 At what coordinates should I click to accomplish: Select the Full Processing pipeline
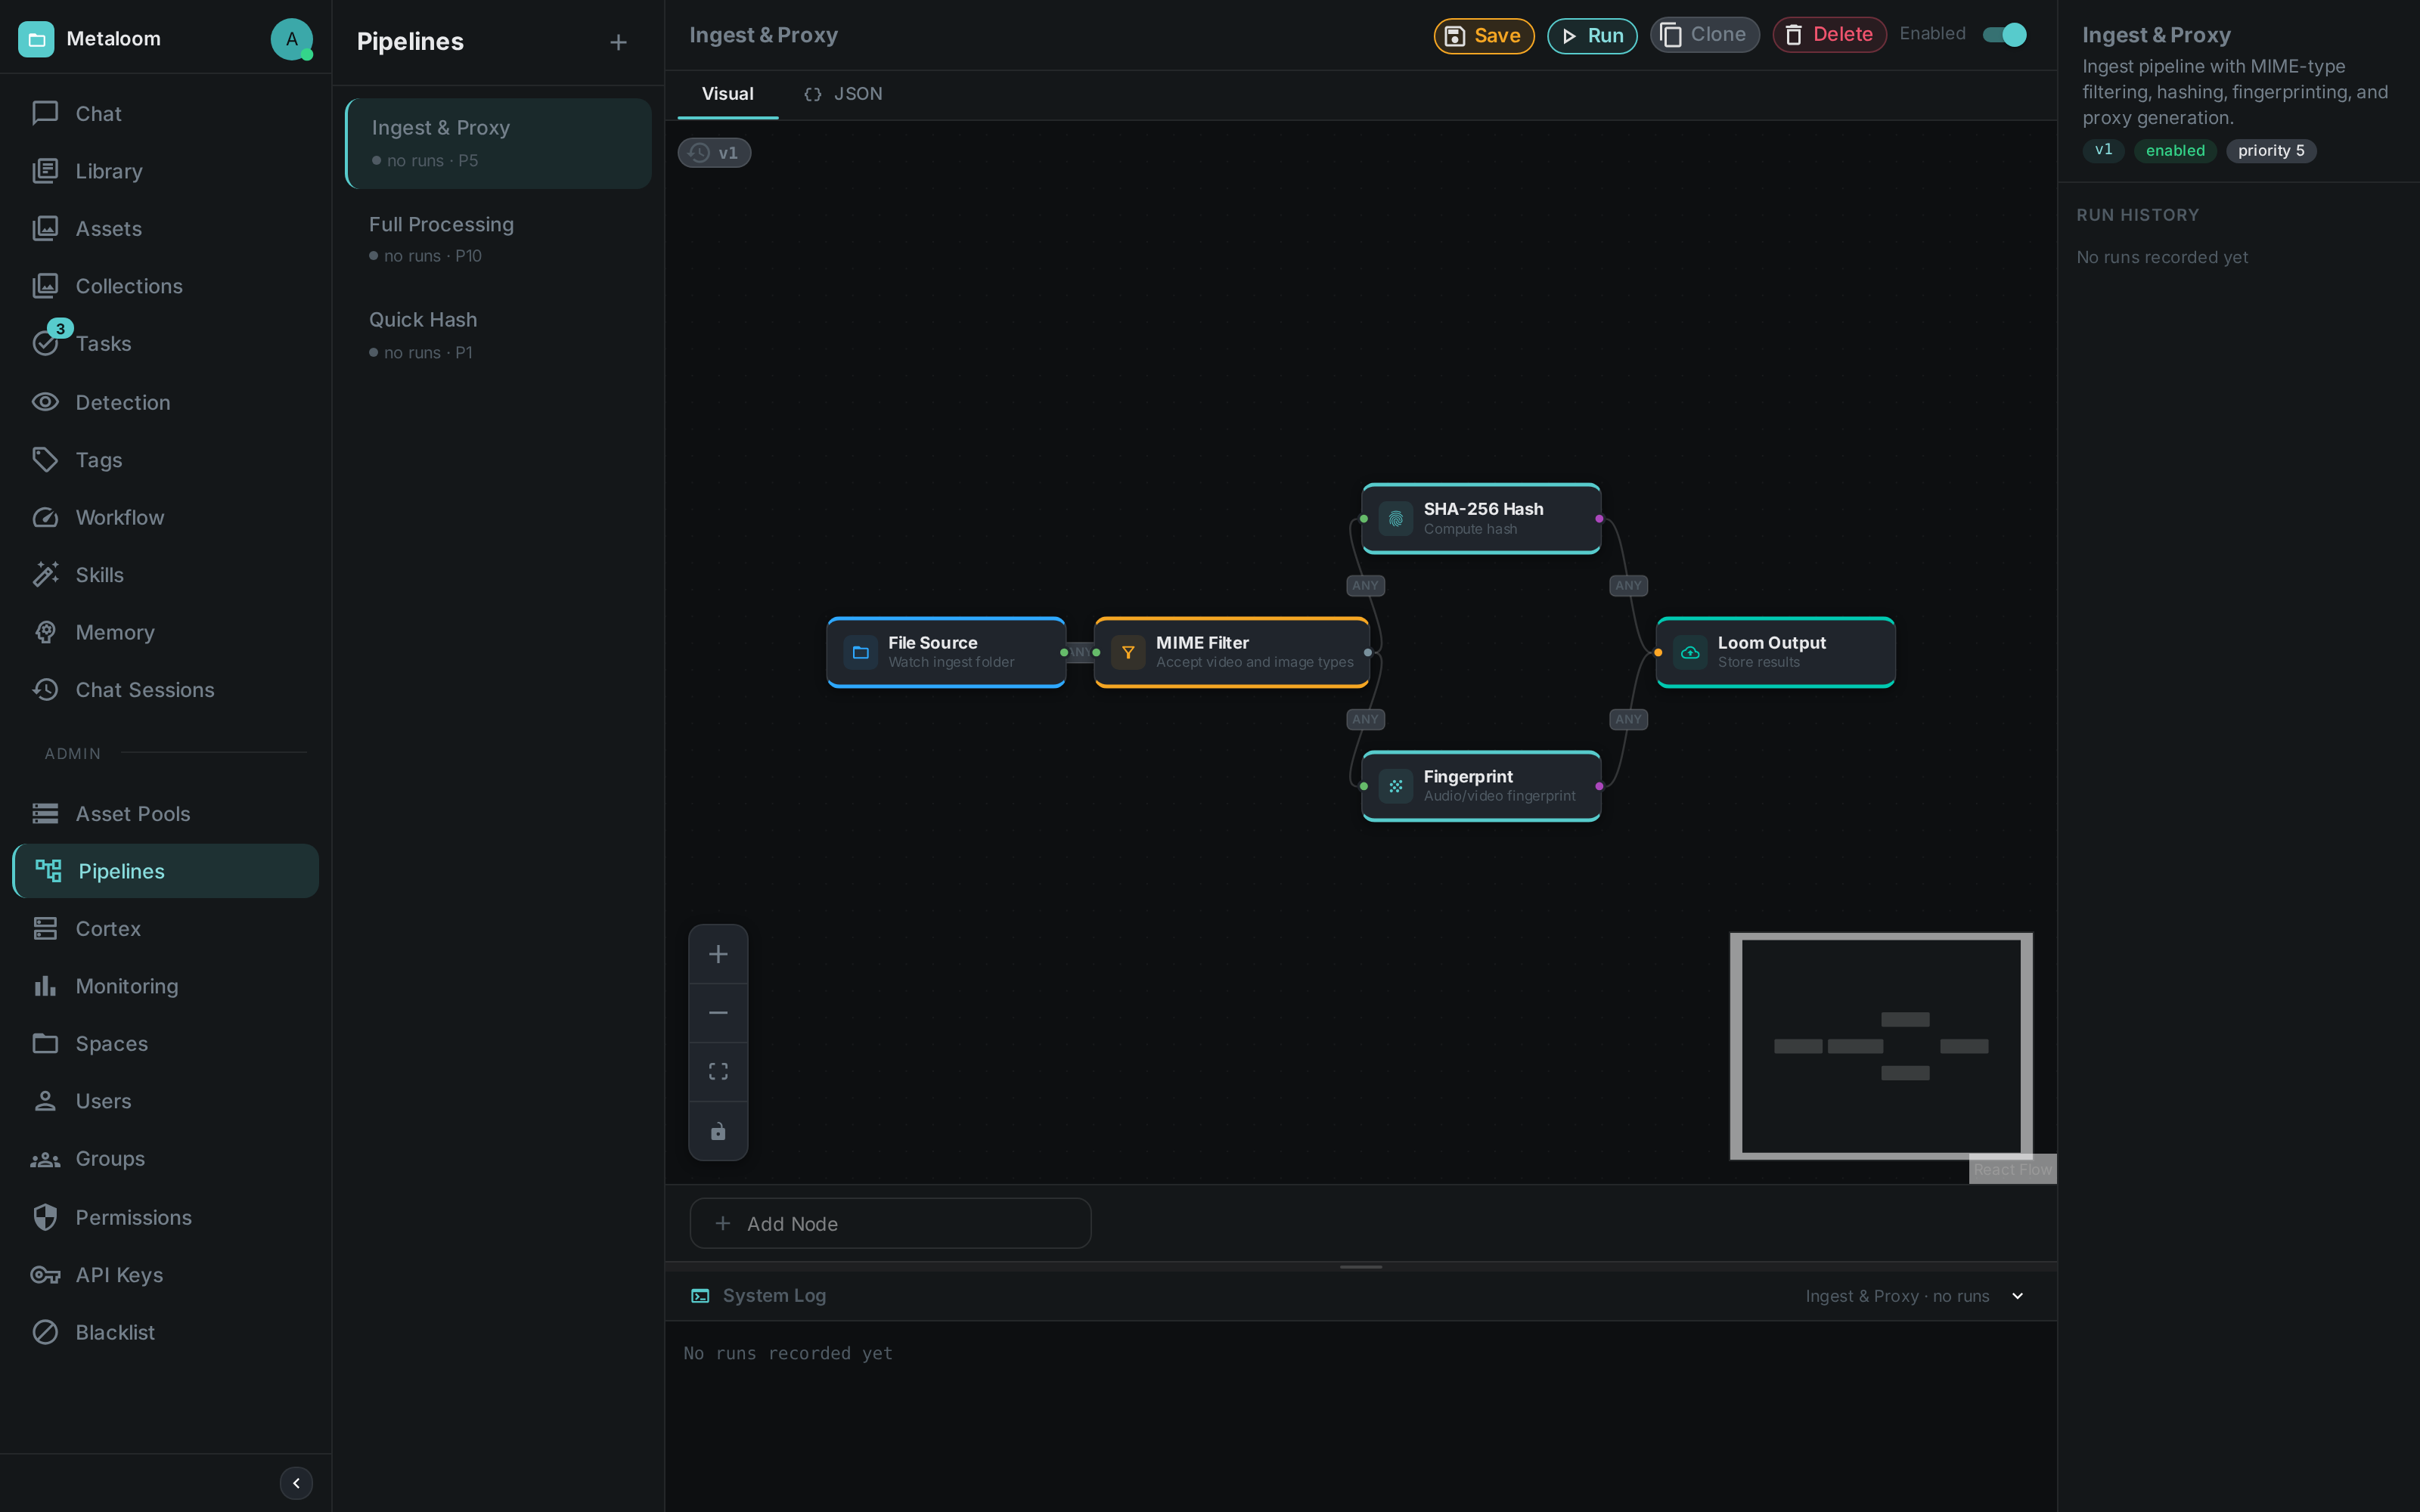[498, 239]
